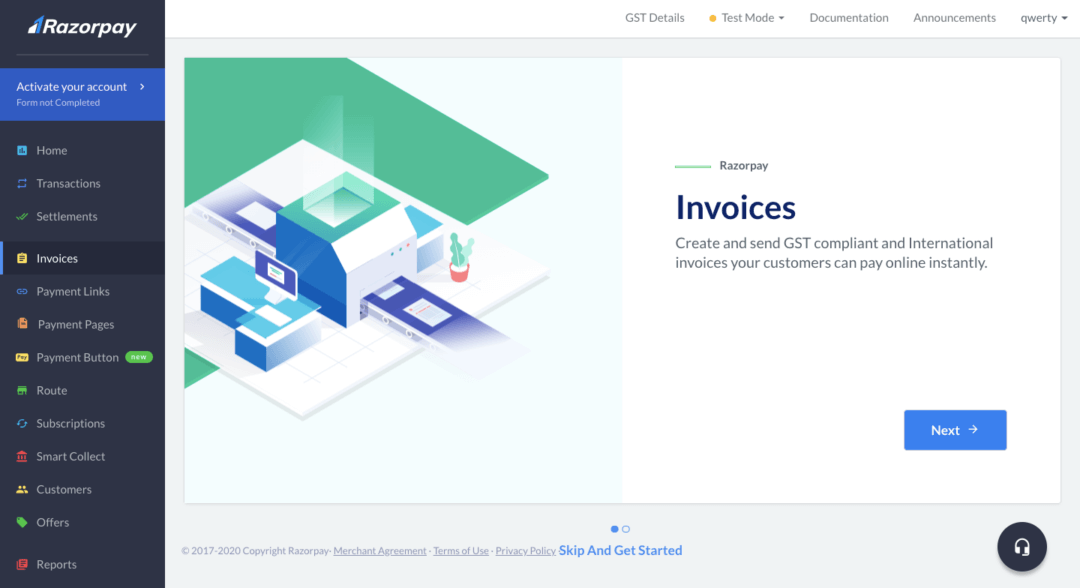Go to second carousel slide dot
Screen dimensions: 1080x588
pos(626,529)
